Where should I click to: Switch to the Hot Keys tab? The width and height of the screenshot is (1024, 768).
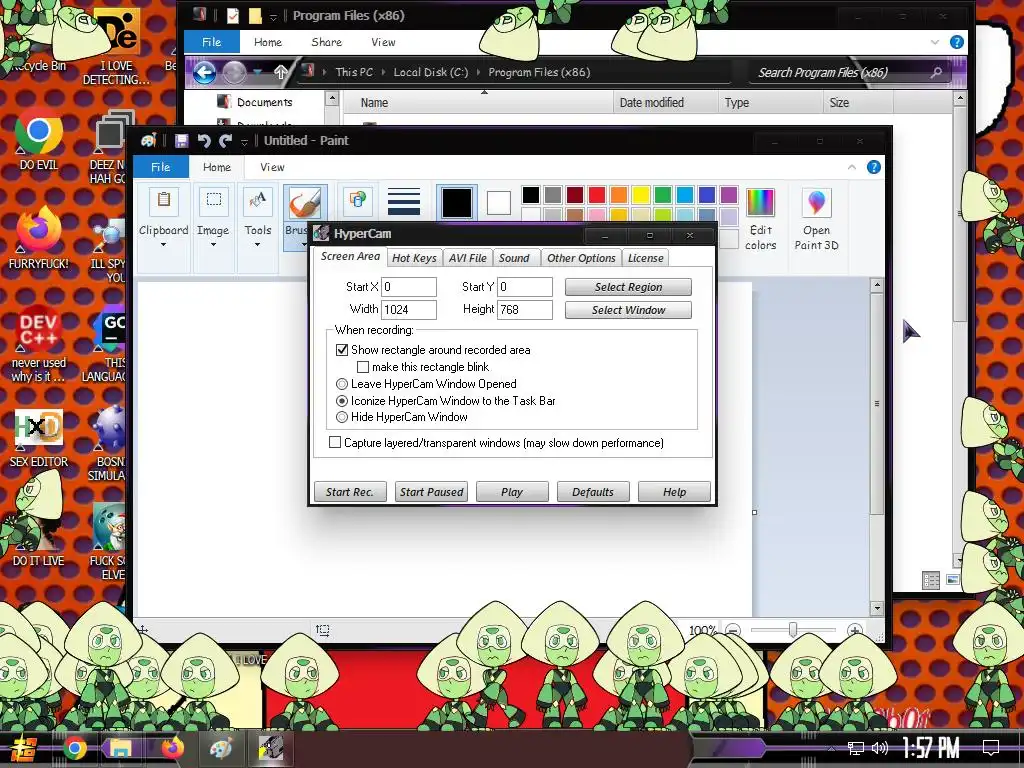pos(414,258)
